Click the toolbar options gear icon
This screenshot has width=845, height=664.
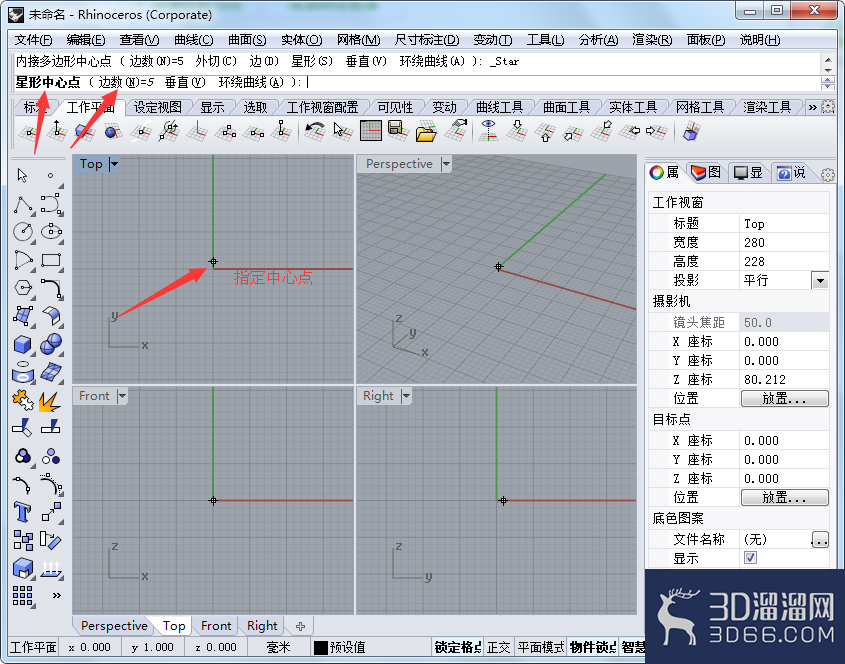pyautogui.click(x=828, y=107)
